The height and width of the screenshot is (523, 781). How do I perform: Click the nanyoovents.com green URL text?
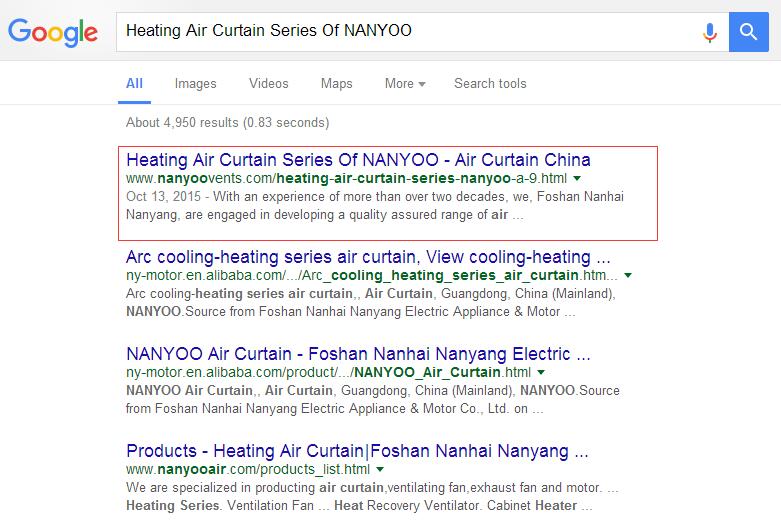(346, 178)
